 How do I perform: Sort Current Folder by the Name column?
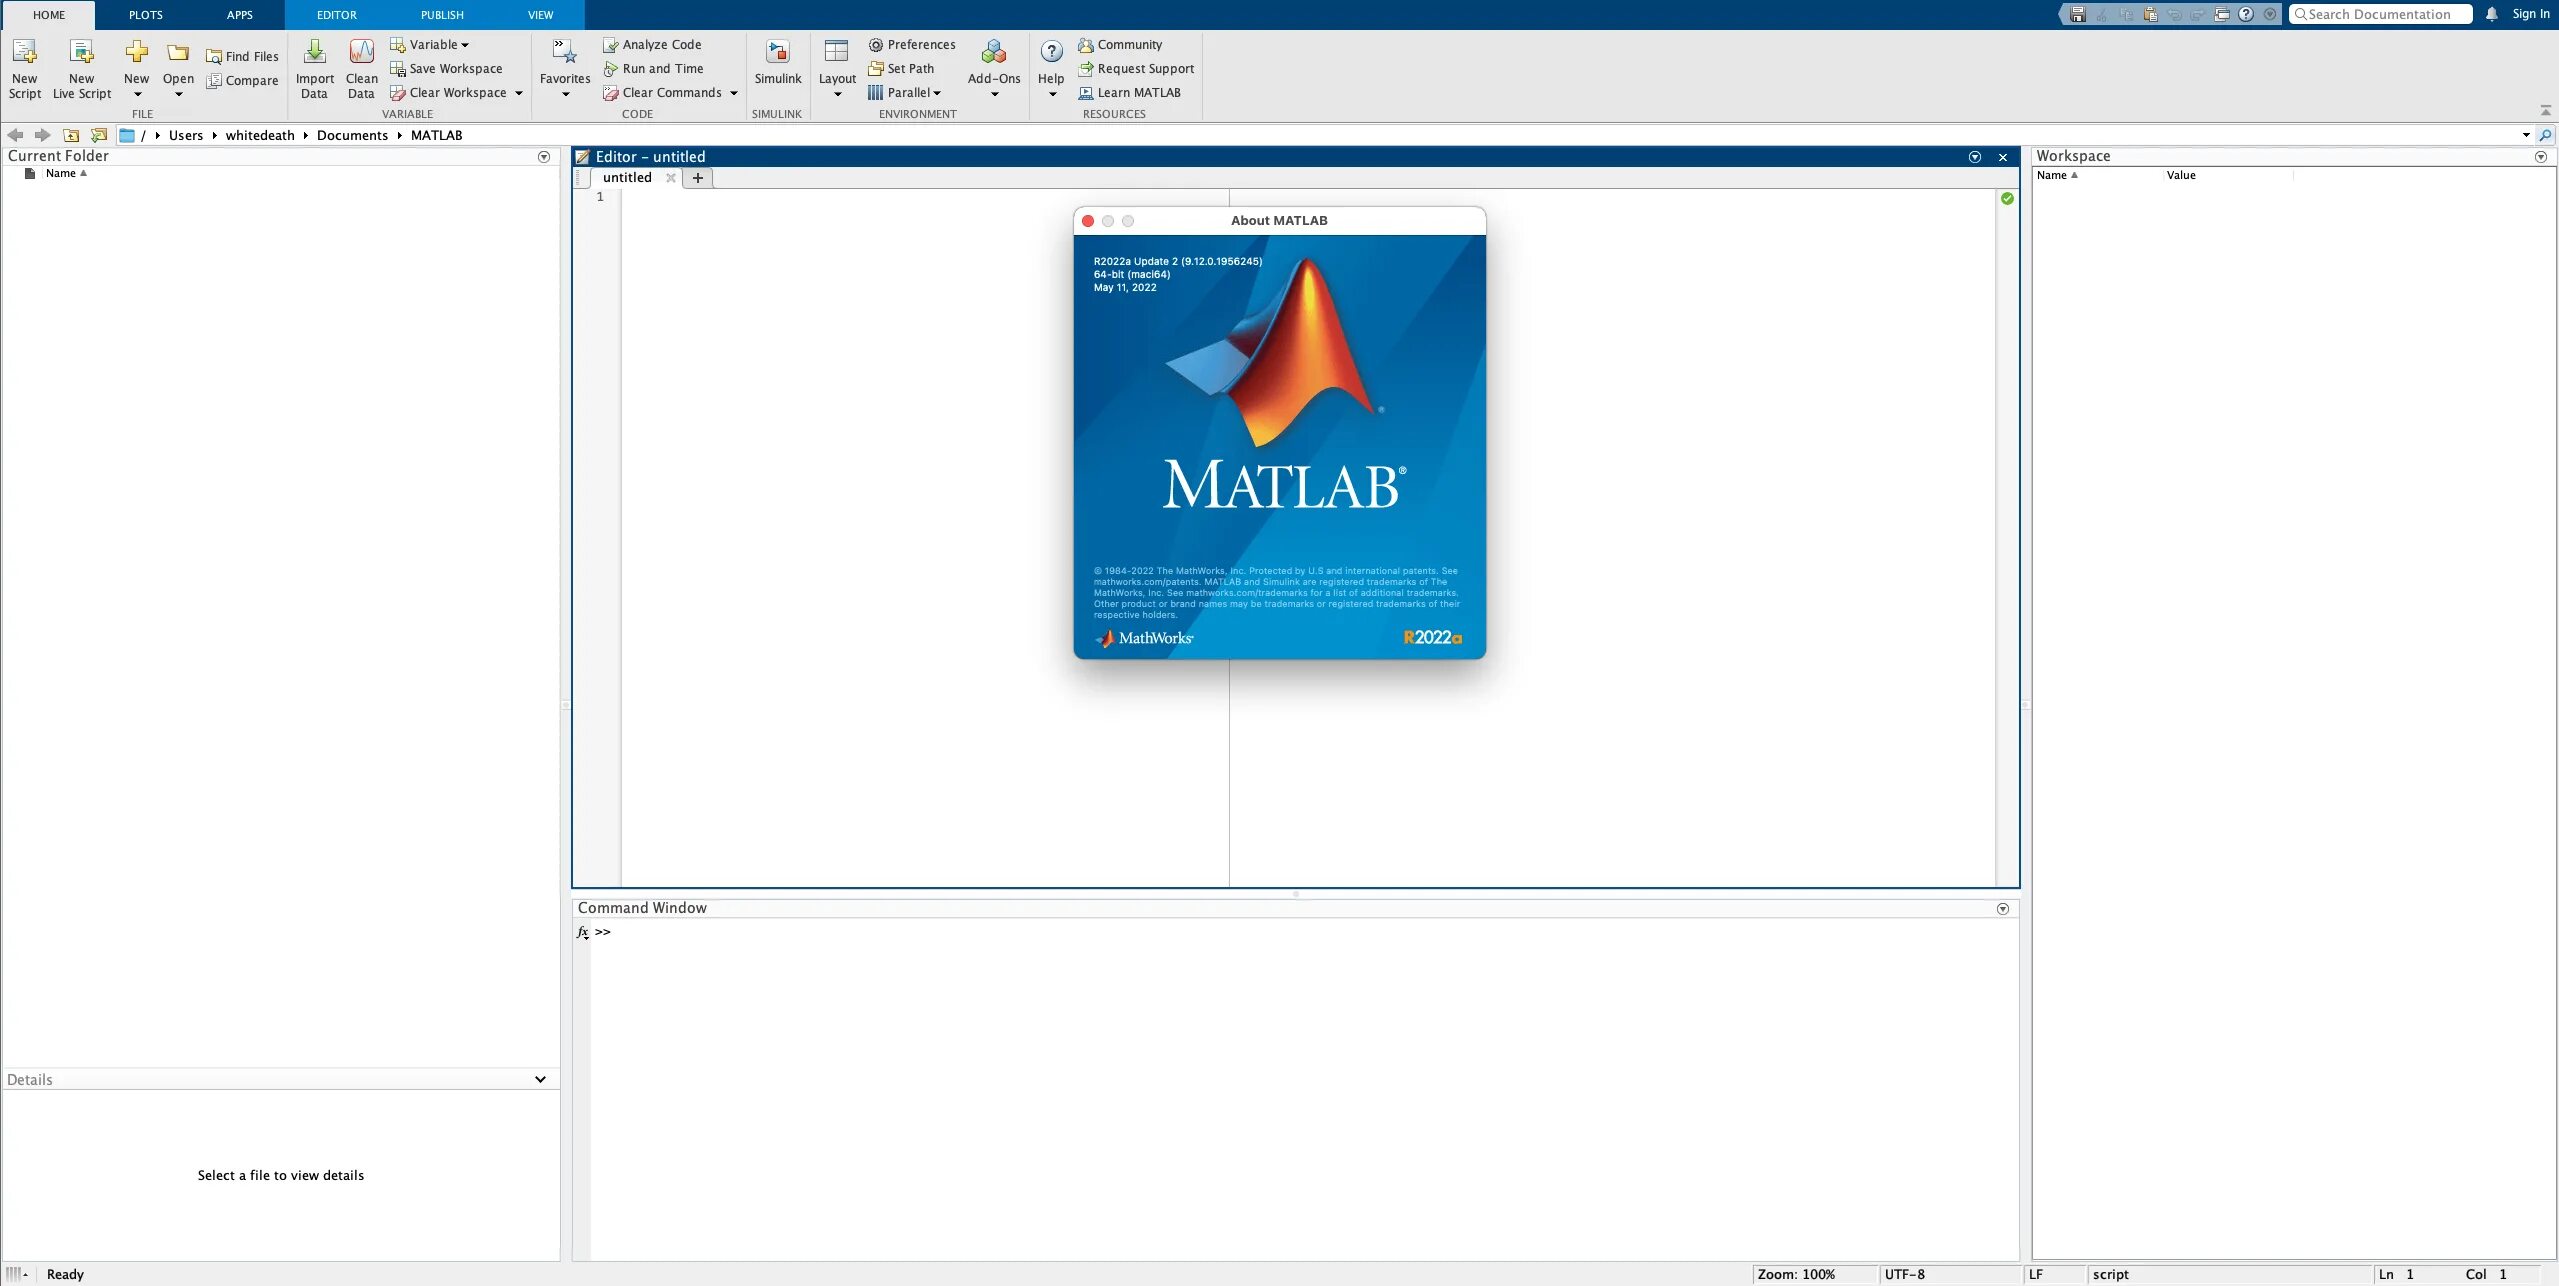pos(61,174)
